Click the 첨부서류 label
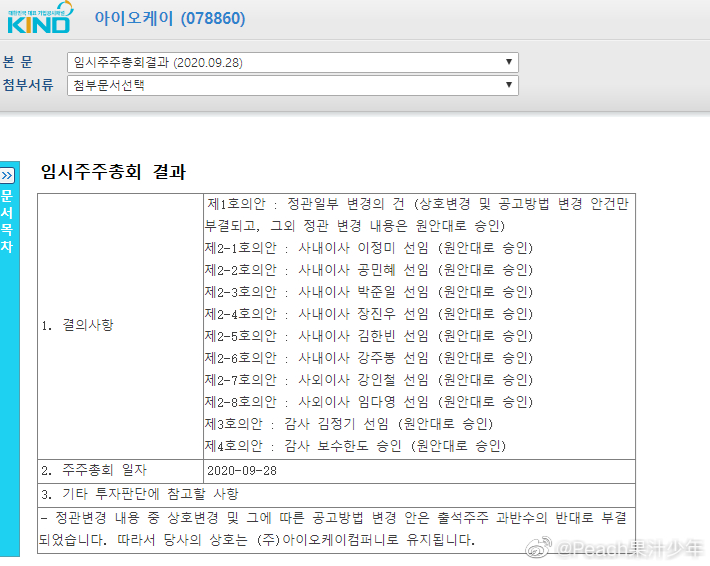This screenshot has width=710, height=566. tap(28, 85)
